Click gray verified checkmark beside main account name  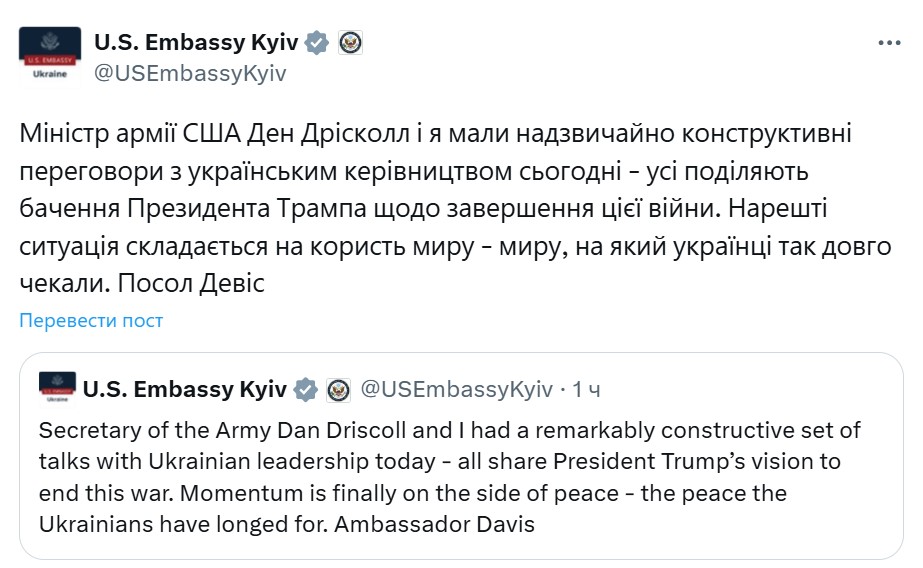(x=317, y=42)
